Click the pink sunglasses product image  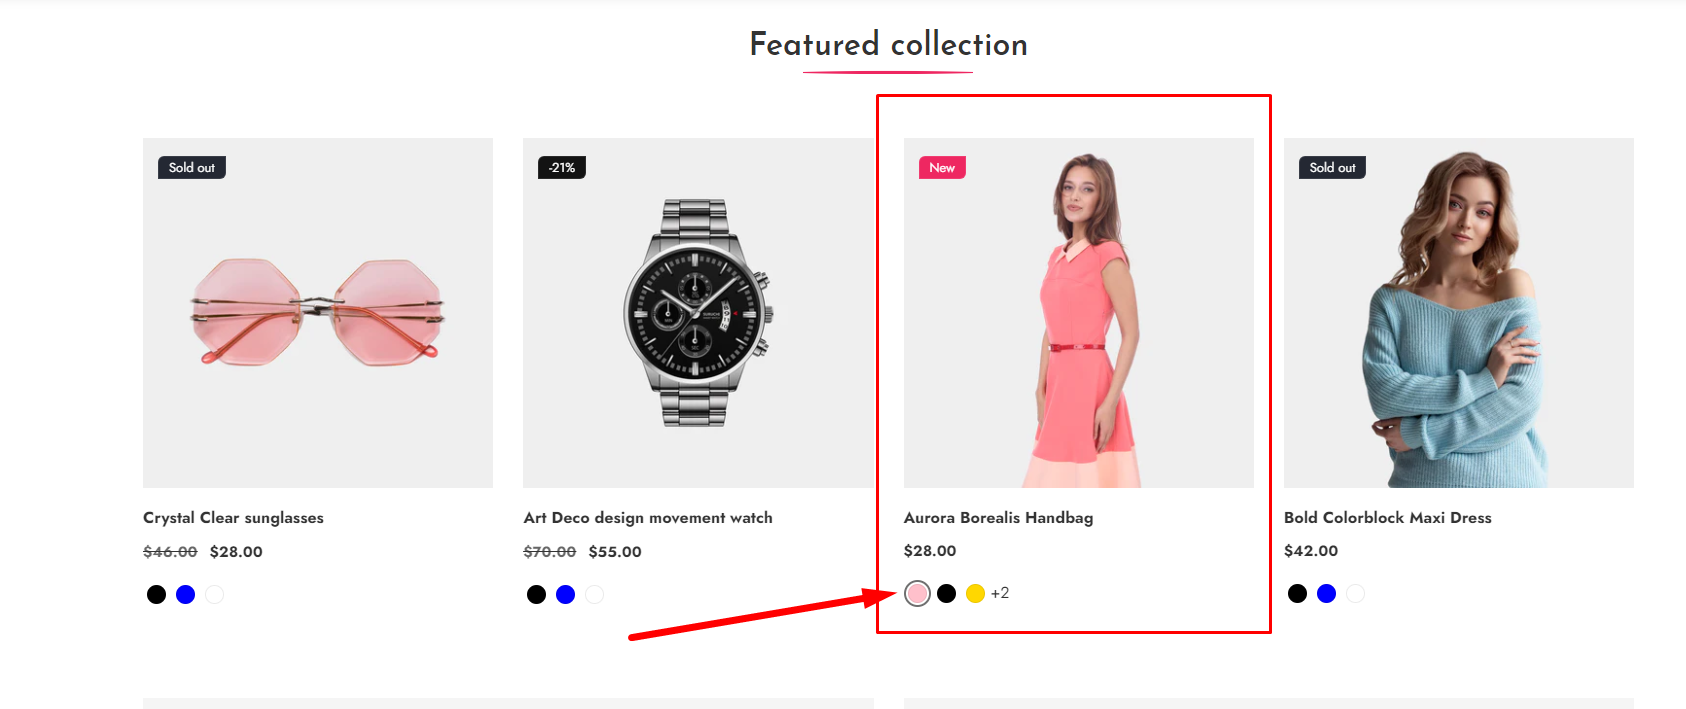click(x=318, y=313)
